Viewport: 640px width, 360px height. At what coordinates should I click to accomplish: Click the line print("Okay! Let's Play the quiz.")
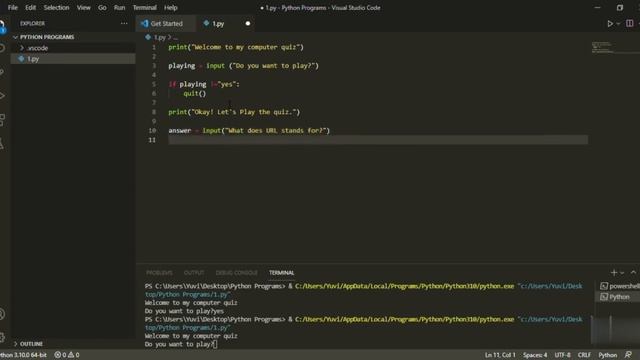[x=234, y=112]
